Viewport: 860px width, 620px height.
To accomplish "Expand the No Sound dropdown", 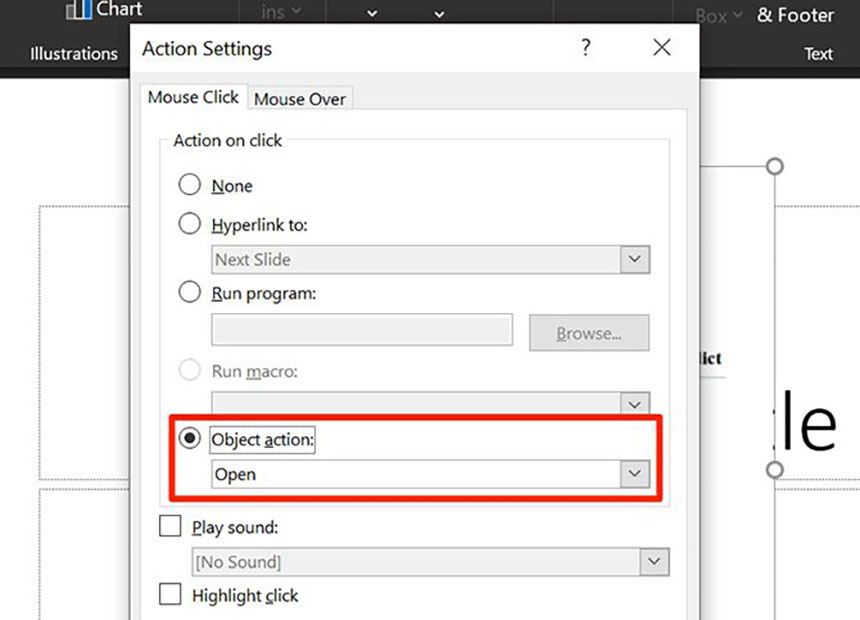I will click(654, 562).
